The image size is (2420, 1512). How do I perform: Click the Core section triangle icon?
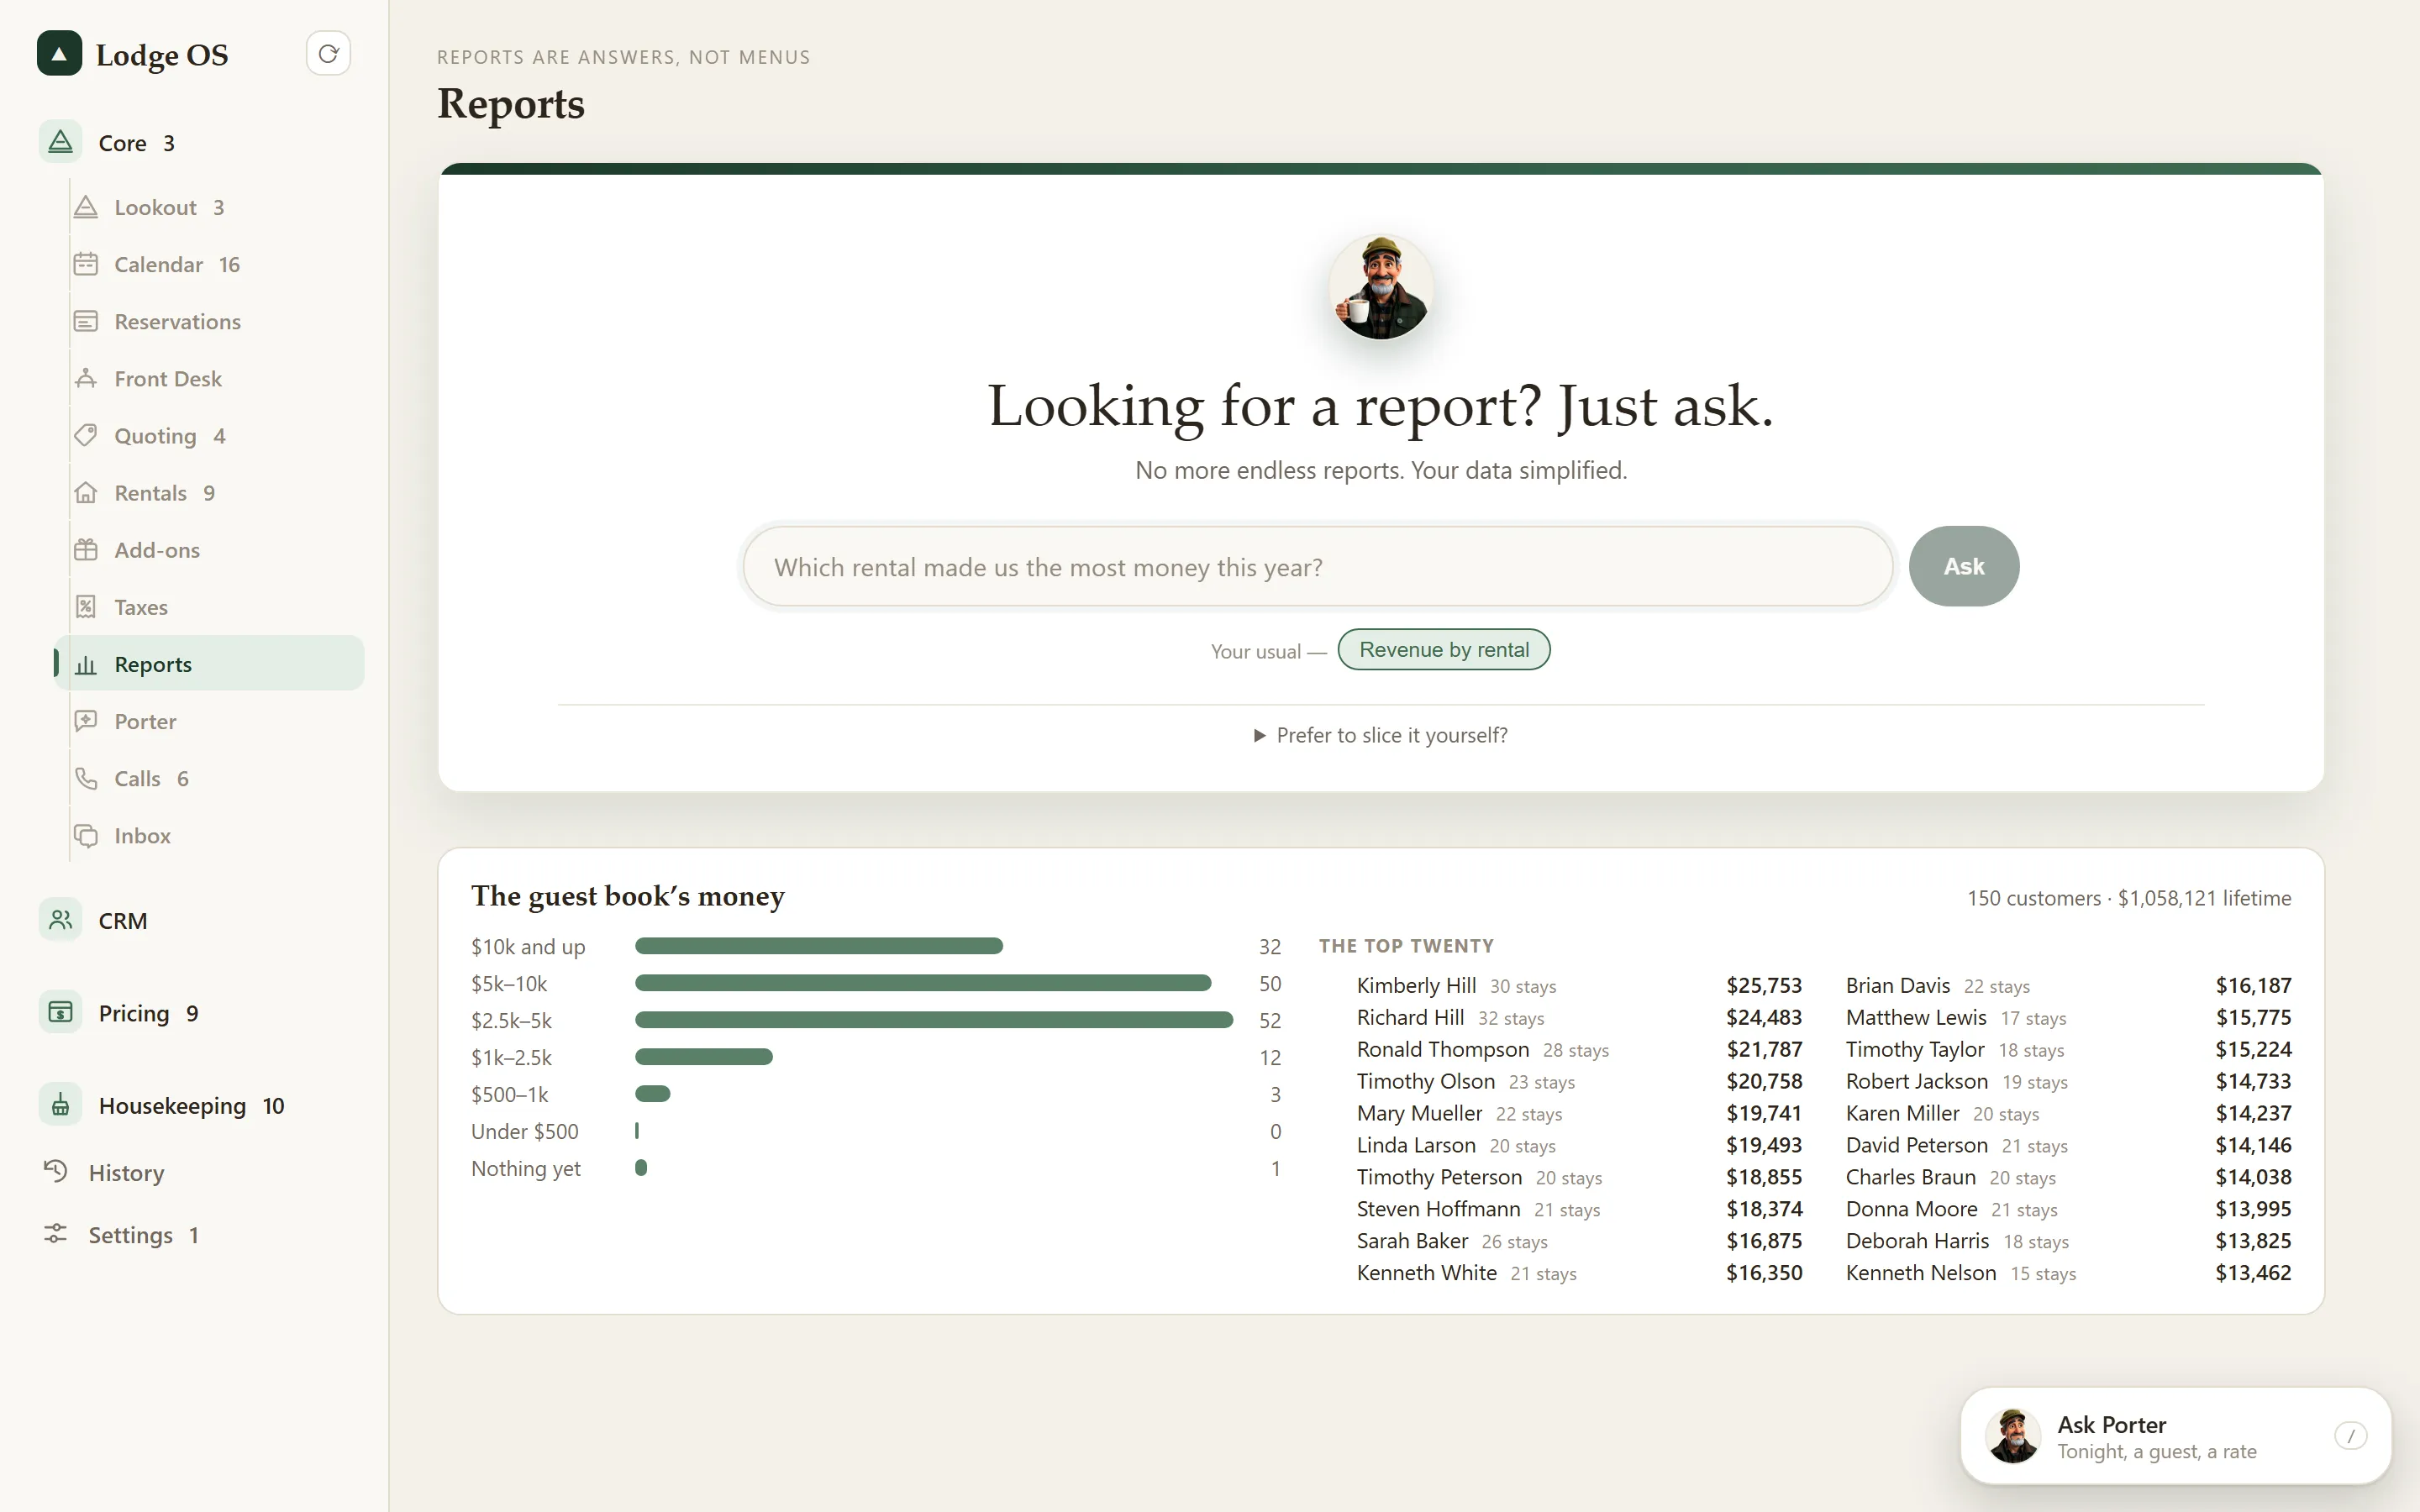point(60,142)
